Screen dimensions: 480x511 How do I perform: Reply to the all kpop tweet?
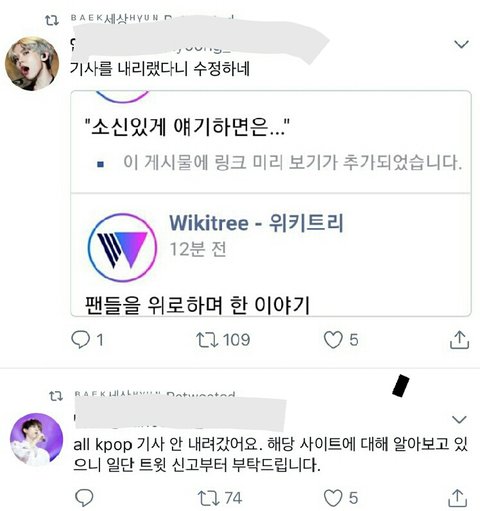point(84,498)
